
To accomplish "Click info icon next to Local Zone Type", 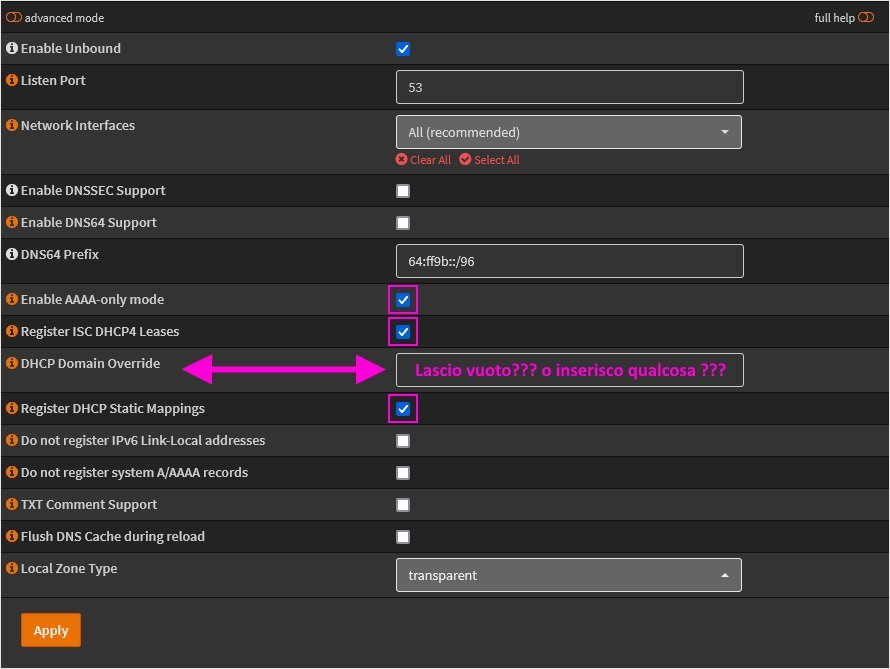I will tap(12, 568).
